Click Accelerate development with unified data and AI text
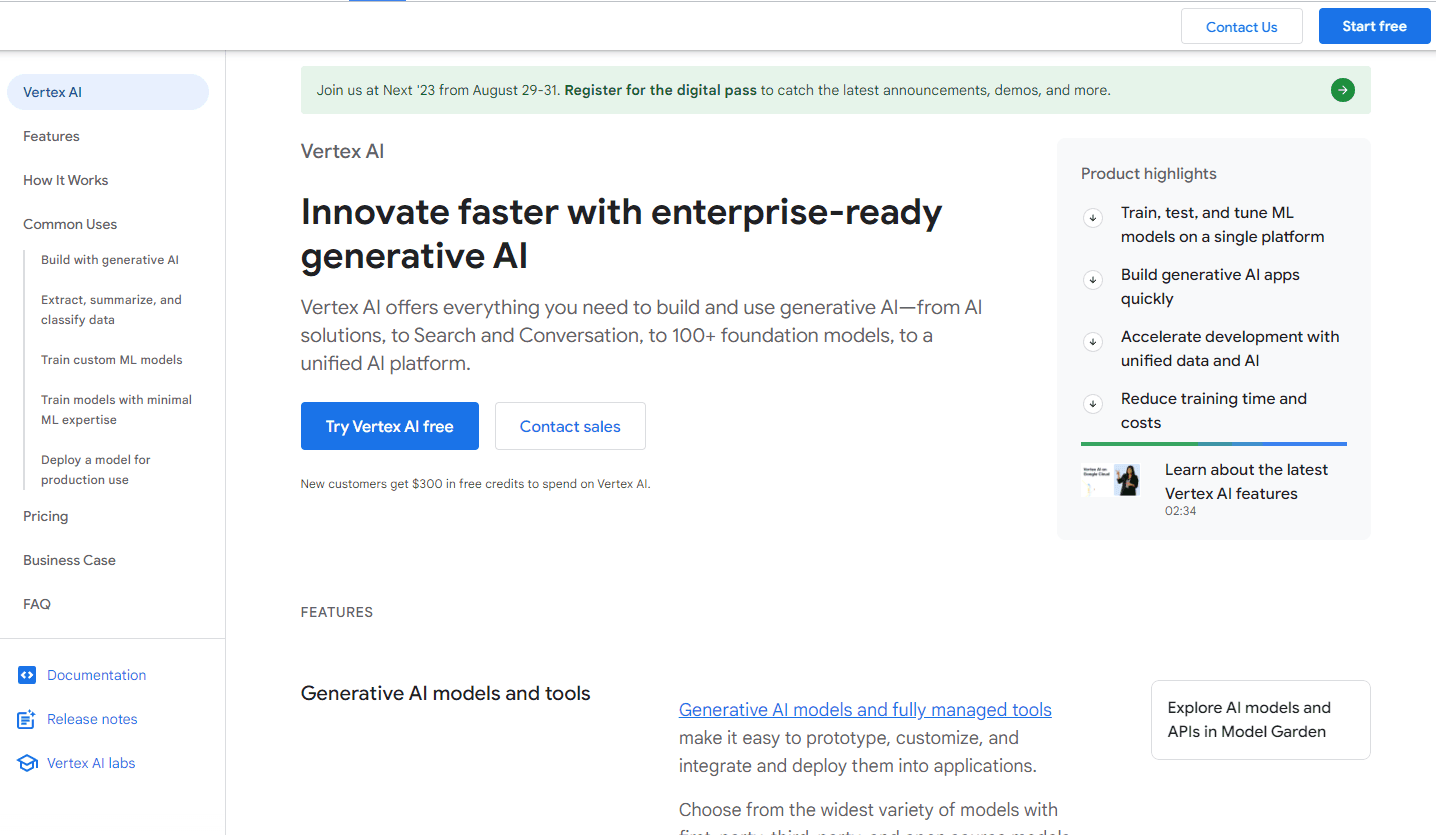The width and height of the screenshot is (1436, 835). (x=1230, y=349)
